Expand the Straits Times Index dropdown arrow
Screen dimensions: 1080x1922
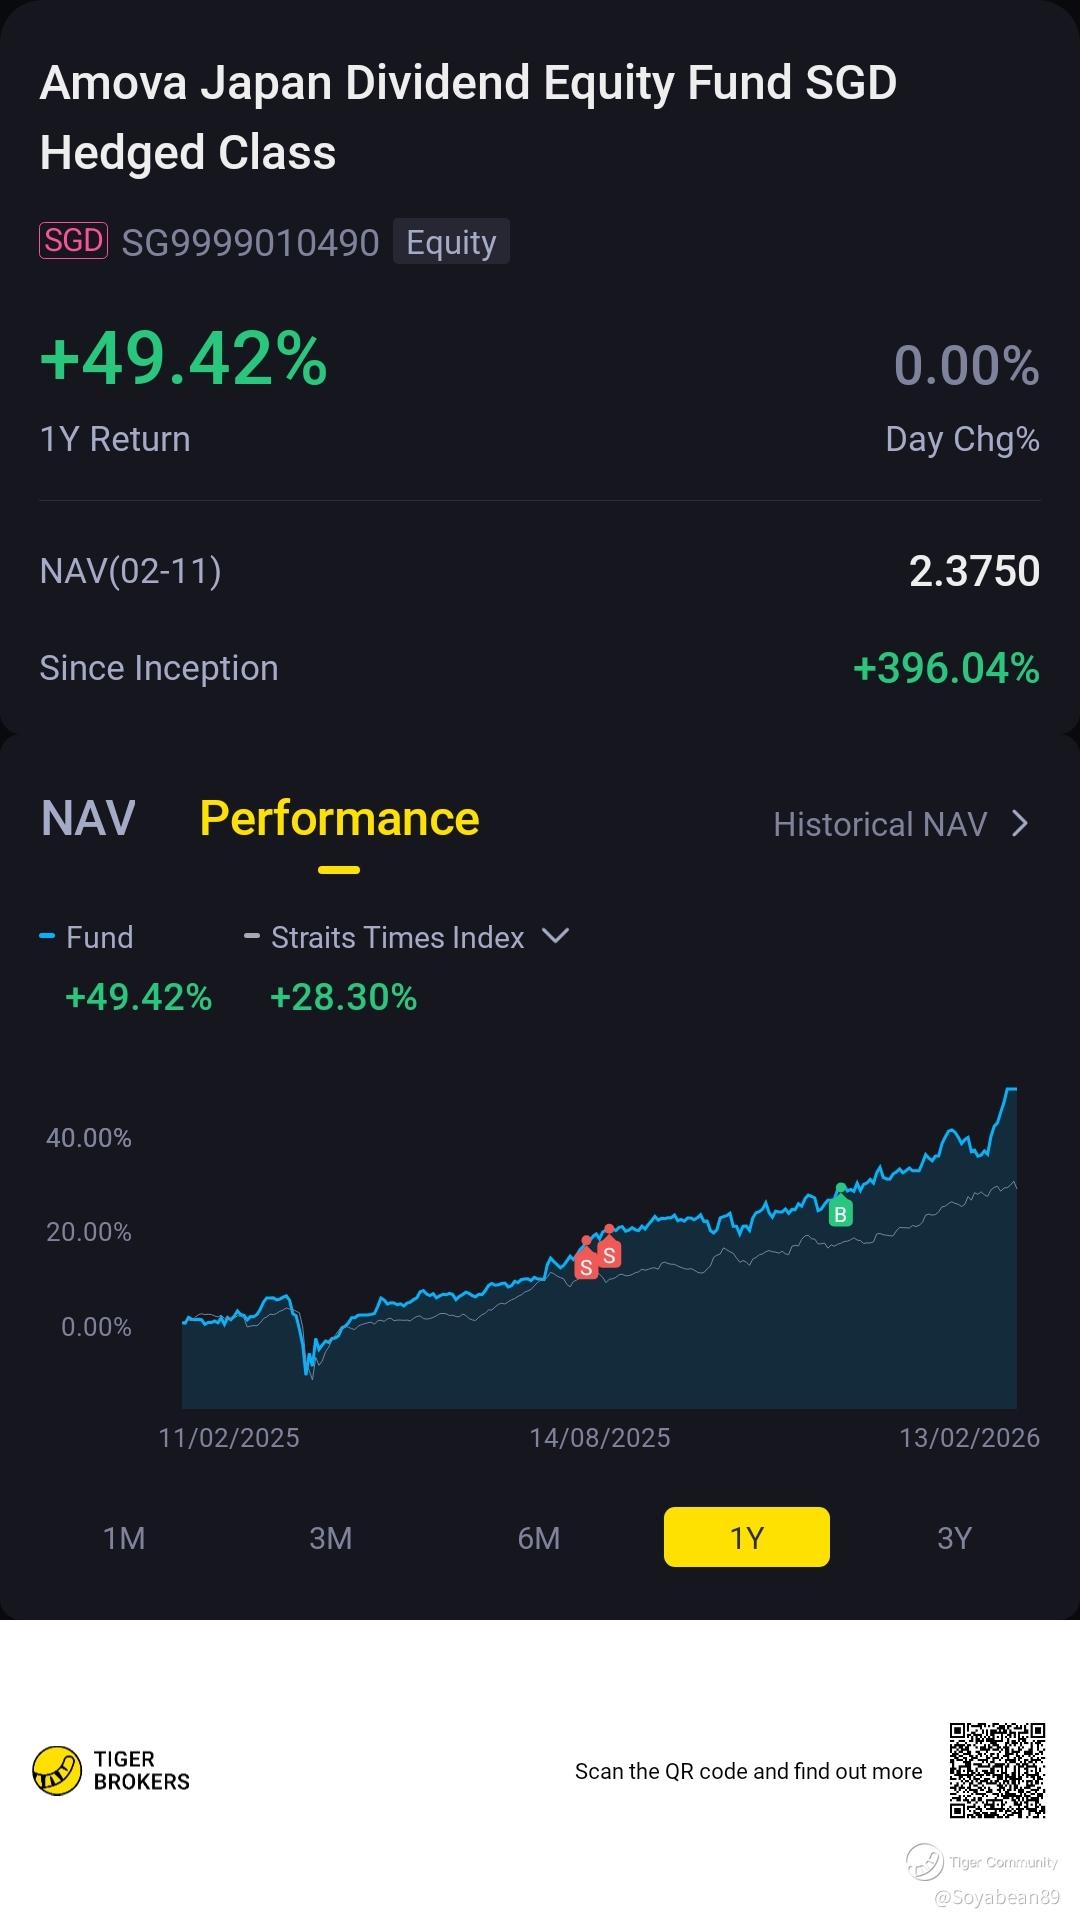point(555,936)
